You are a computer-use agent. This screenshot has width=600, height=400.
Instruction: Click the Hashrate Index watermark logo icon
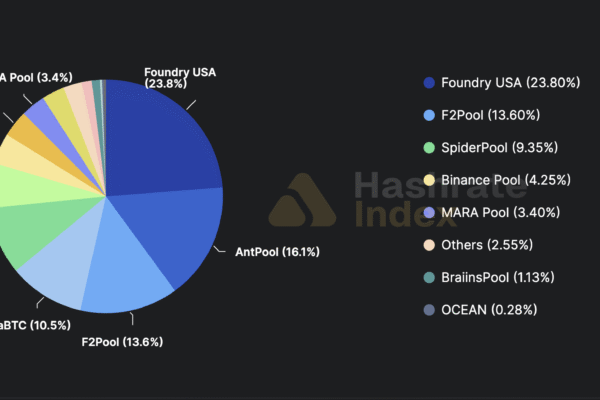(301, 201)
